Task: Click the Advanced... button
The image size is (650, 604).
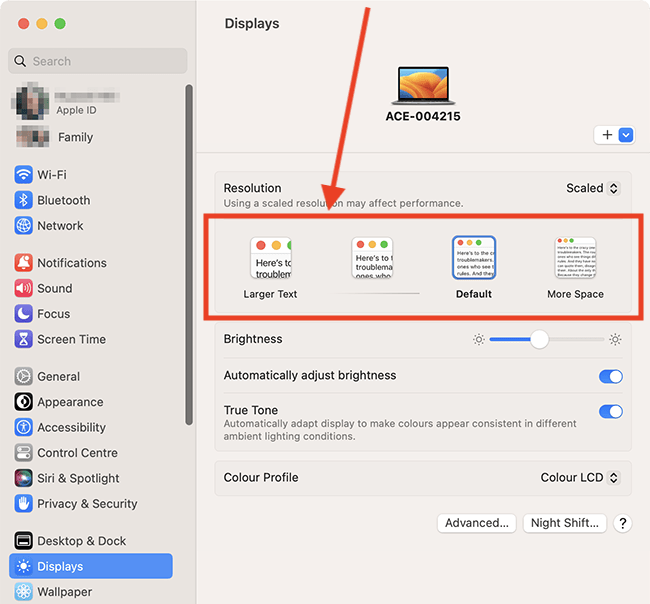Action: point(477,523)
